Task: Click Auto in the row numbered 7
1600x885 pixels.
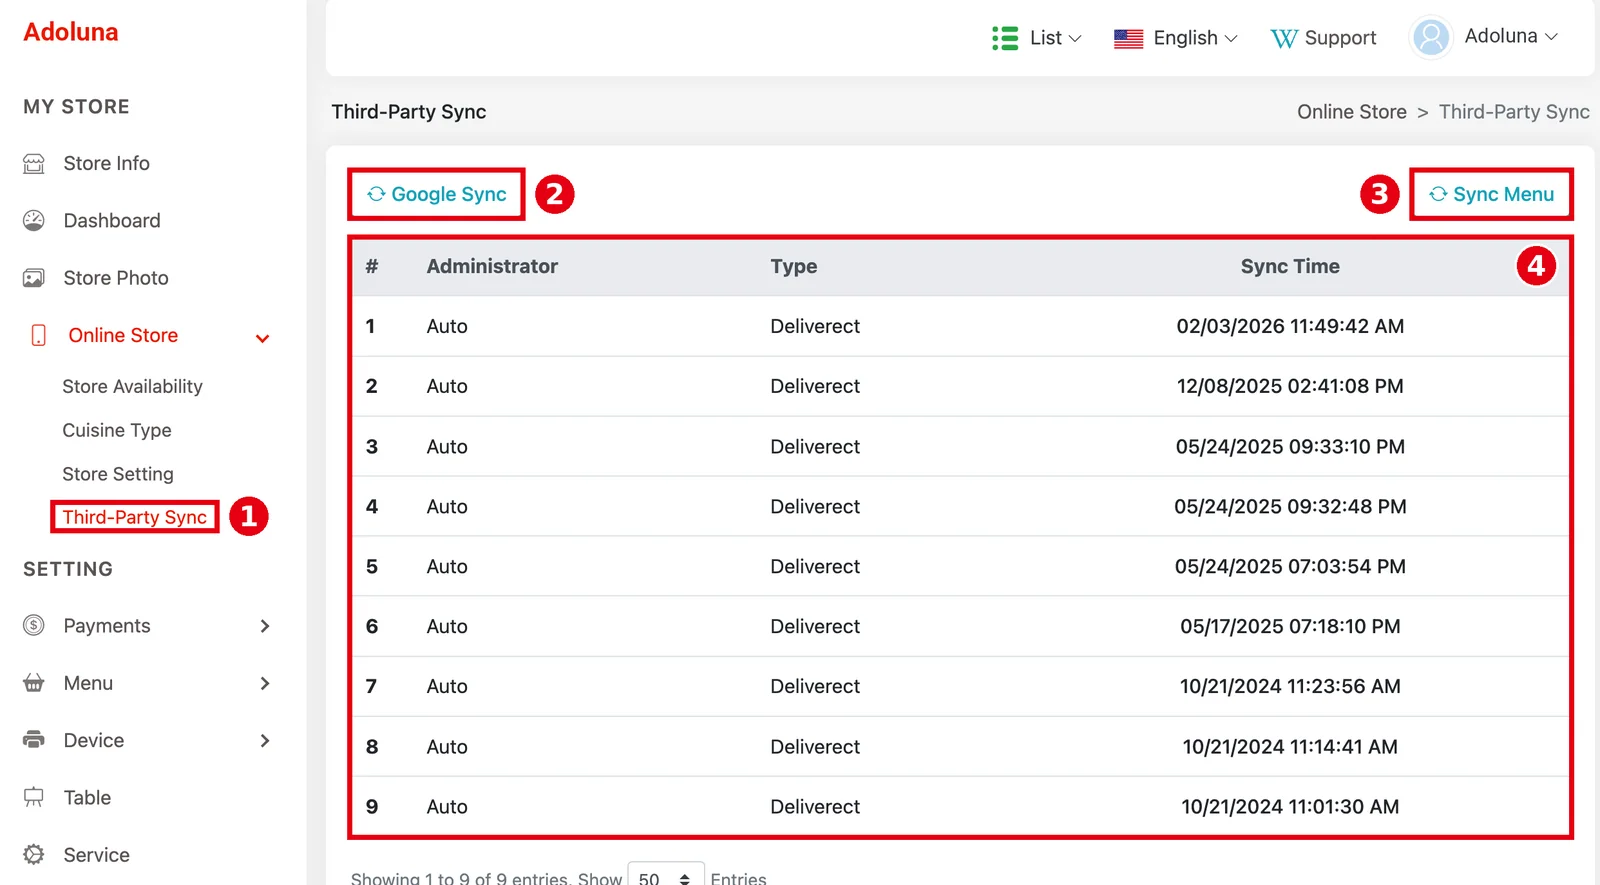Action: [447, 687]
